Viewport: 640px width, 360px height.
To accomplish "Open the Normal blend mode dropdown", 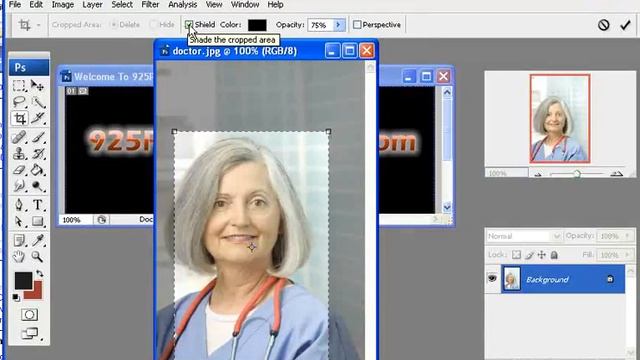I will [x=556, y=236].
